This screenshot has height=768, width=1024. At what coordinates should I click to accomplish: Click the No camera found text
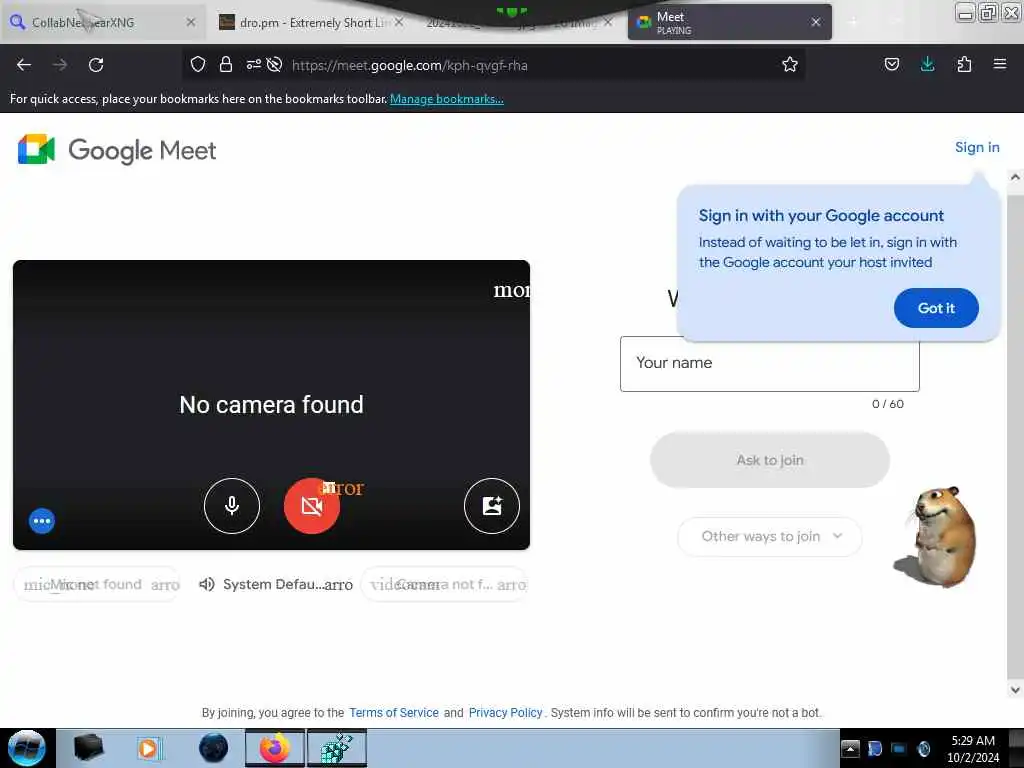point(272,405)
